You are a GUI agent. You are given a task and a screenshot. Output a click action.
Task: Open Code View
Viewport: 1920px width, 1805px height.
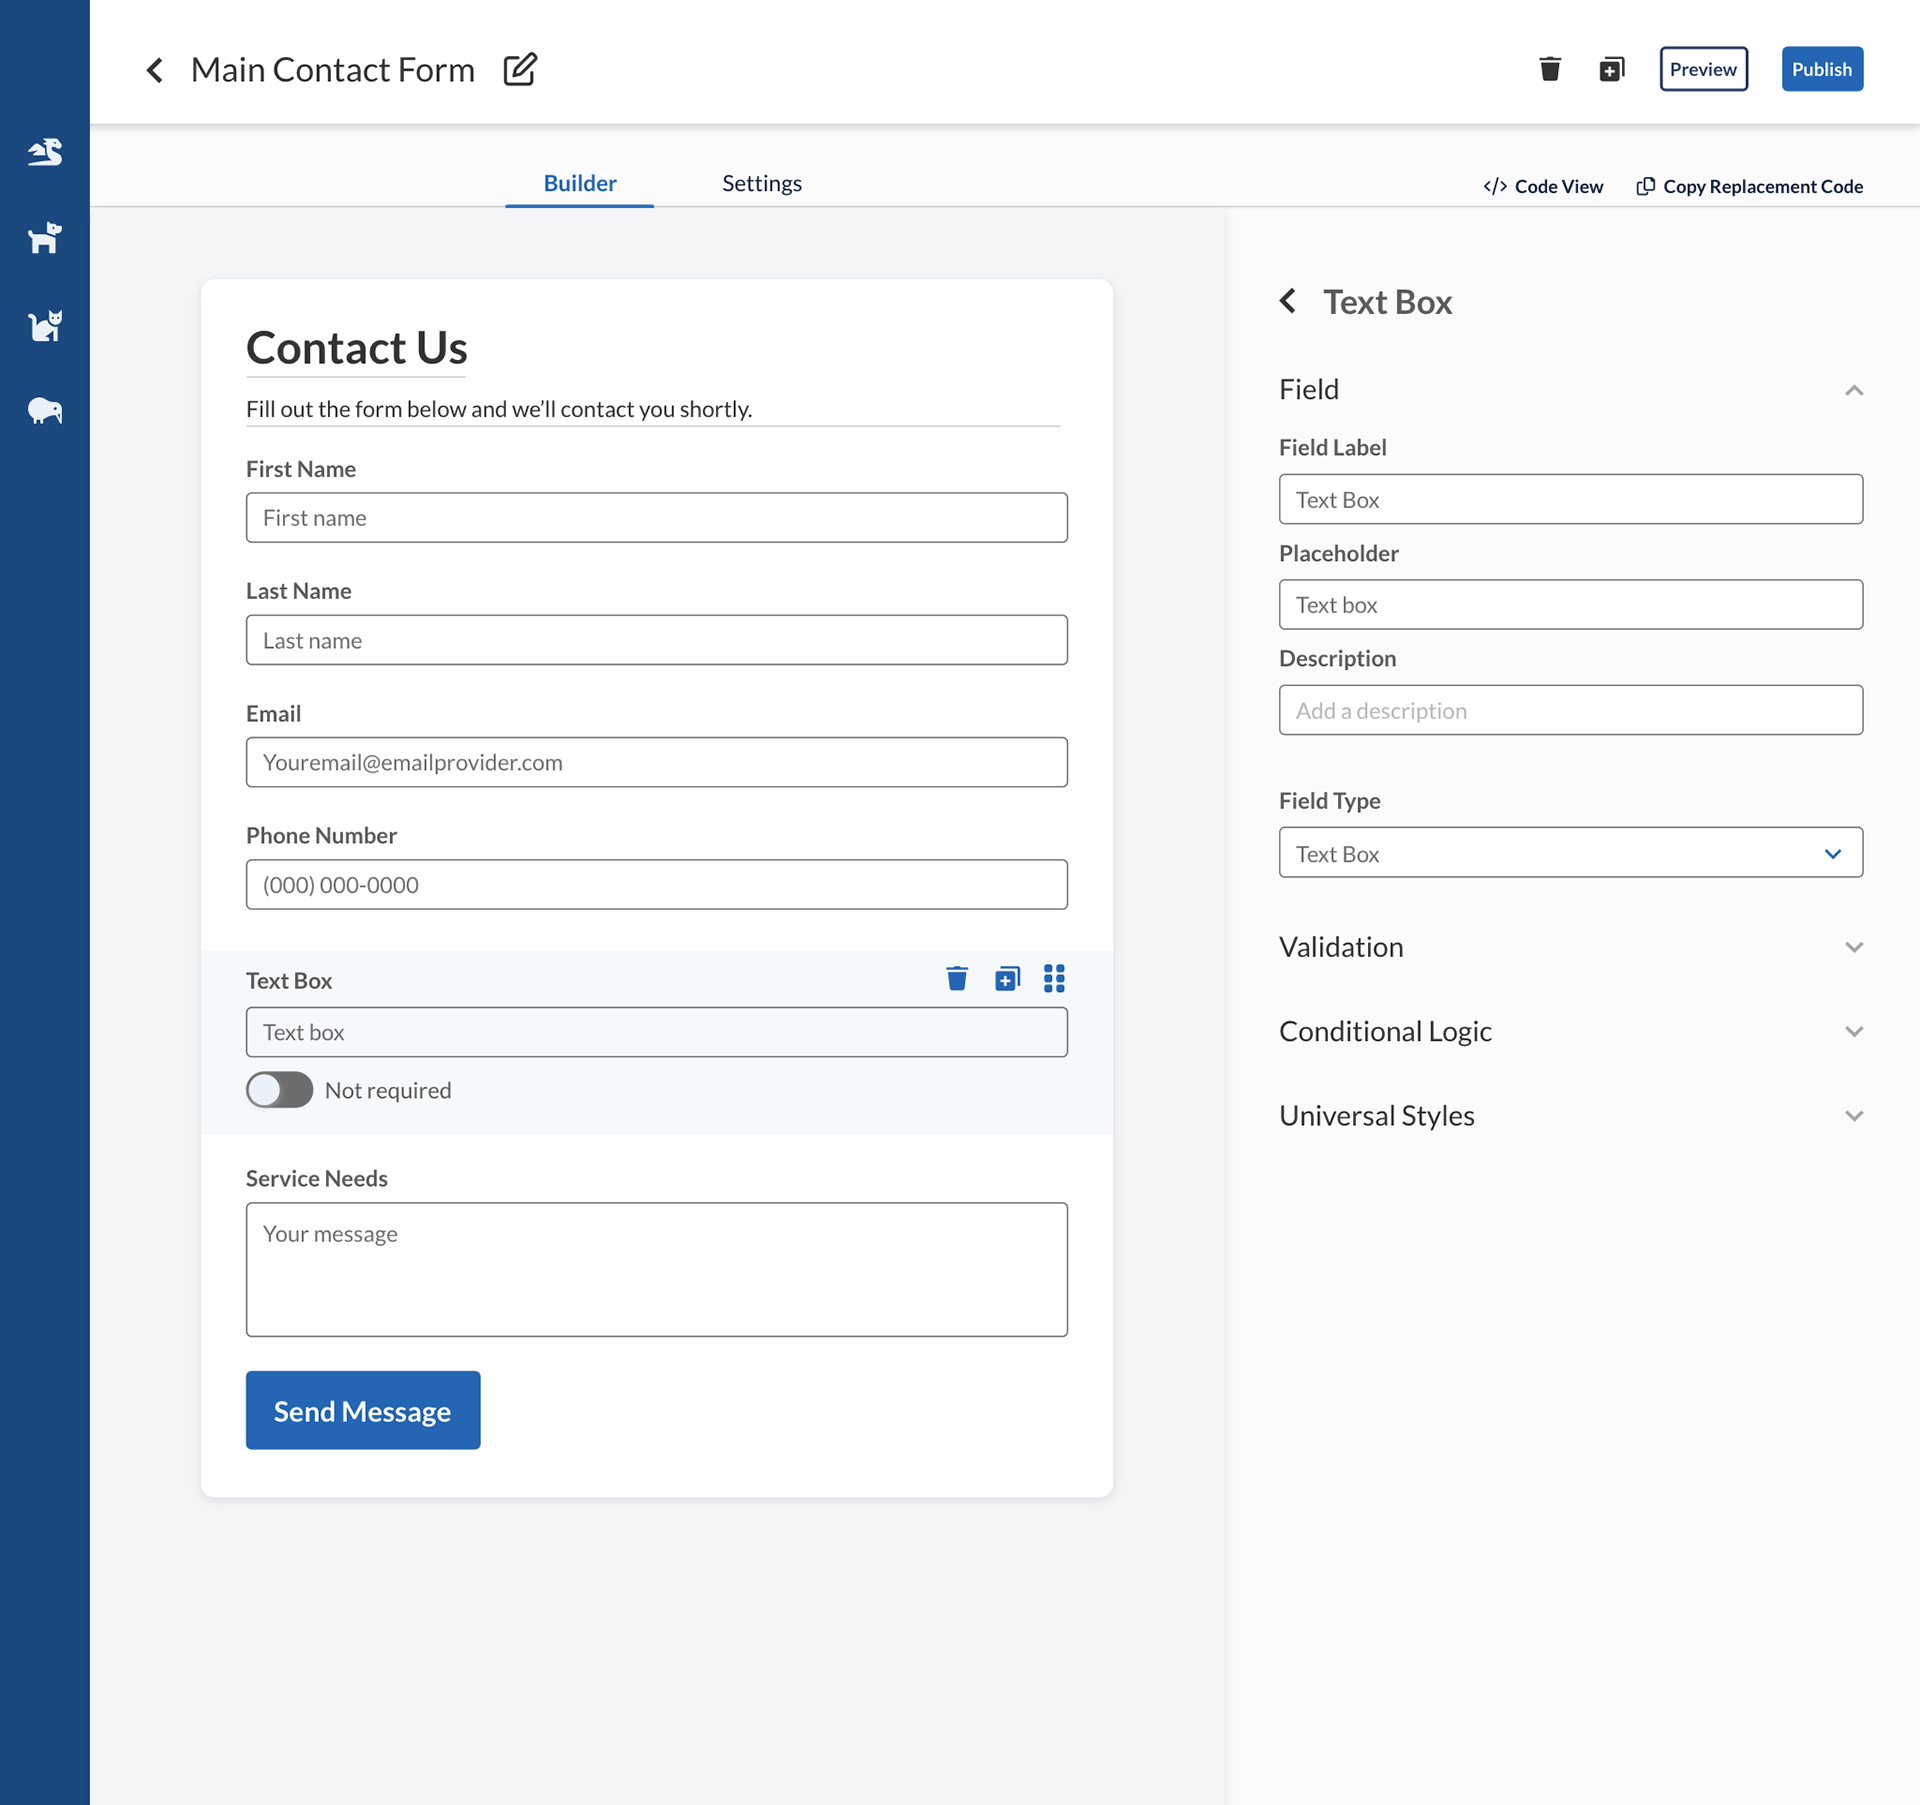pyautogui.click(x=1543, y=186)
